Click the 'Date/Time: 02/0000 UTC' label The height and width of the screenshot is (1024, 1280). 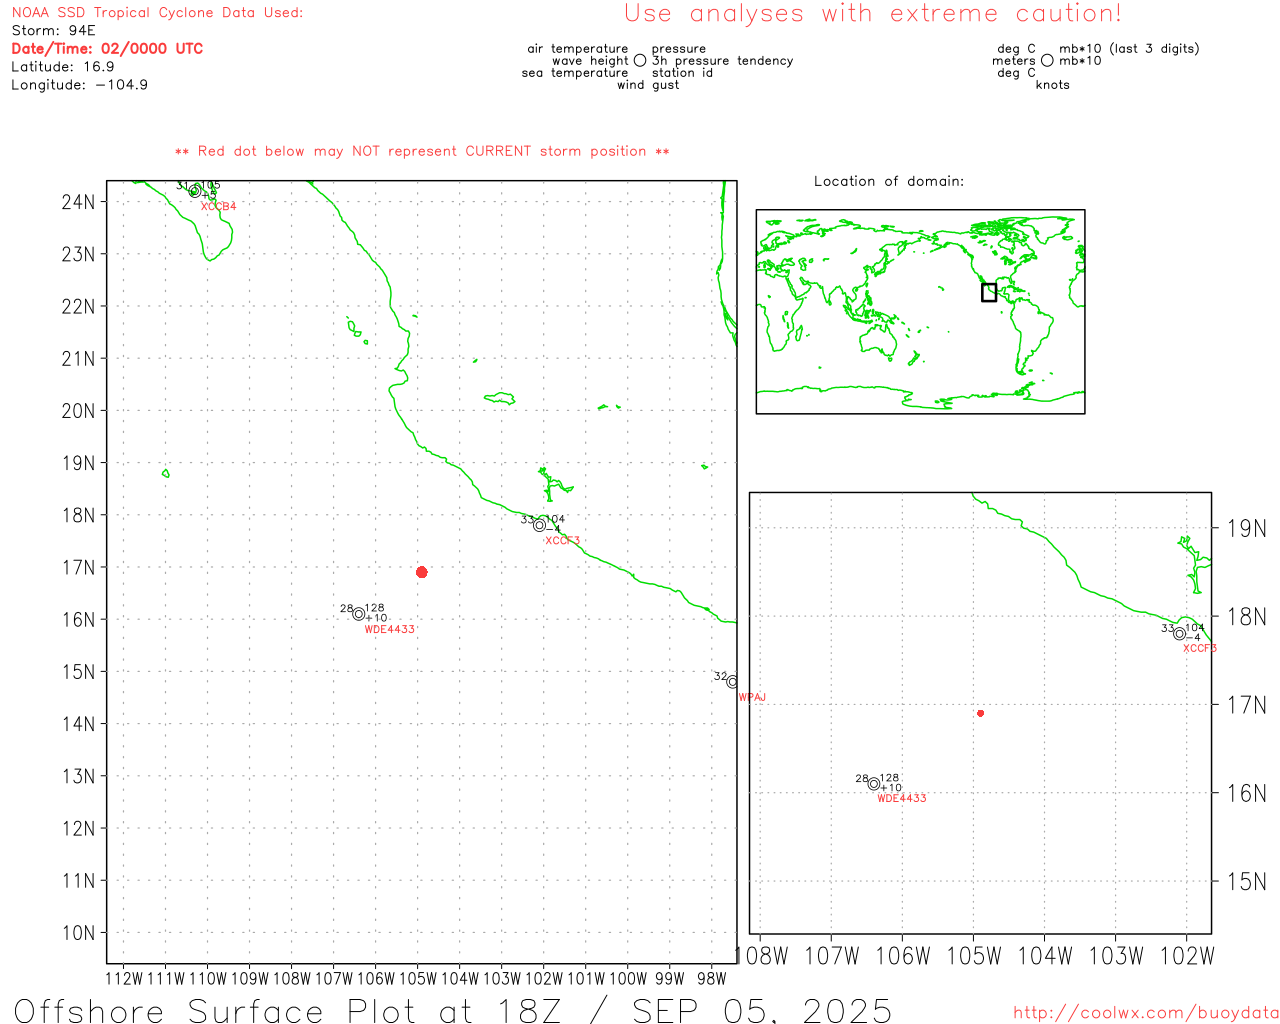(107, 49)
